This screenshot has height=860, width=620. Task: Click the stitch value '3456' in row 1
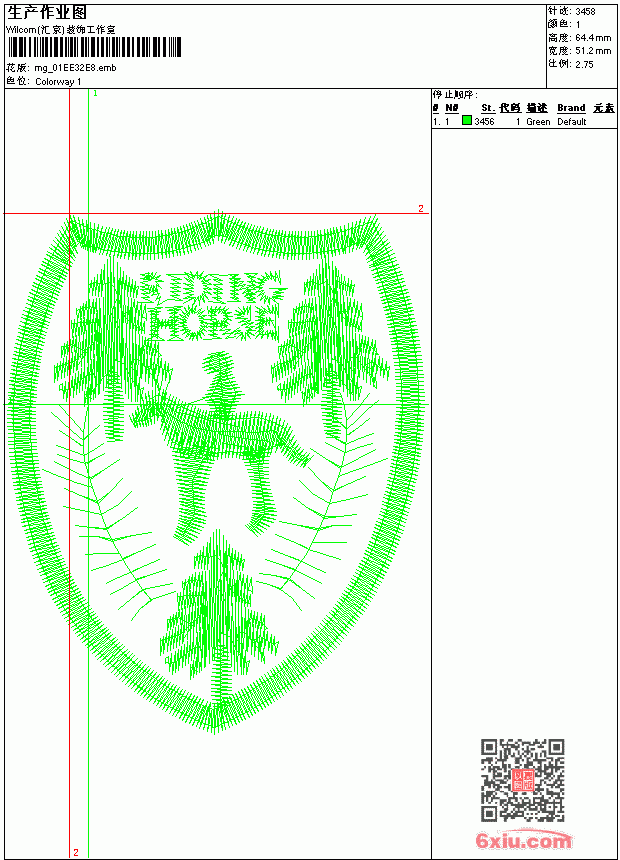pos(484,121)
